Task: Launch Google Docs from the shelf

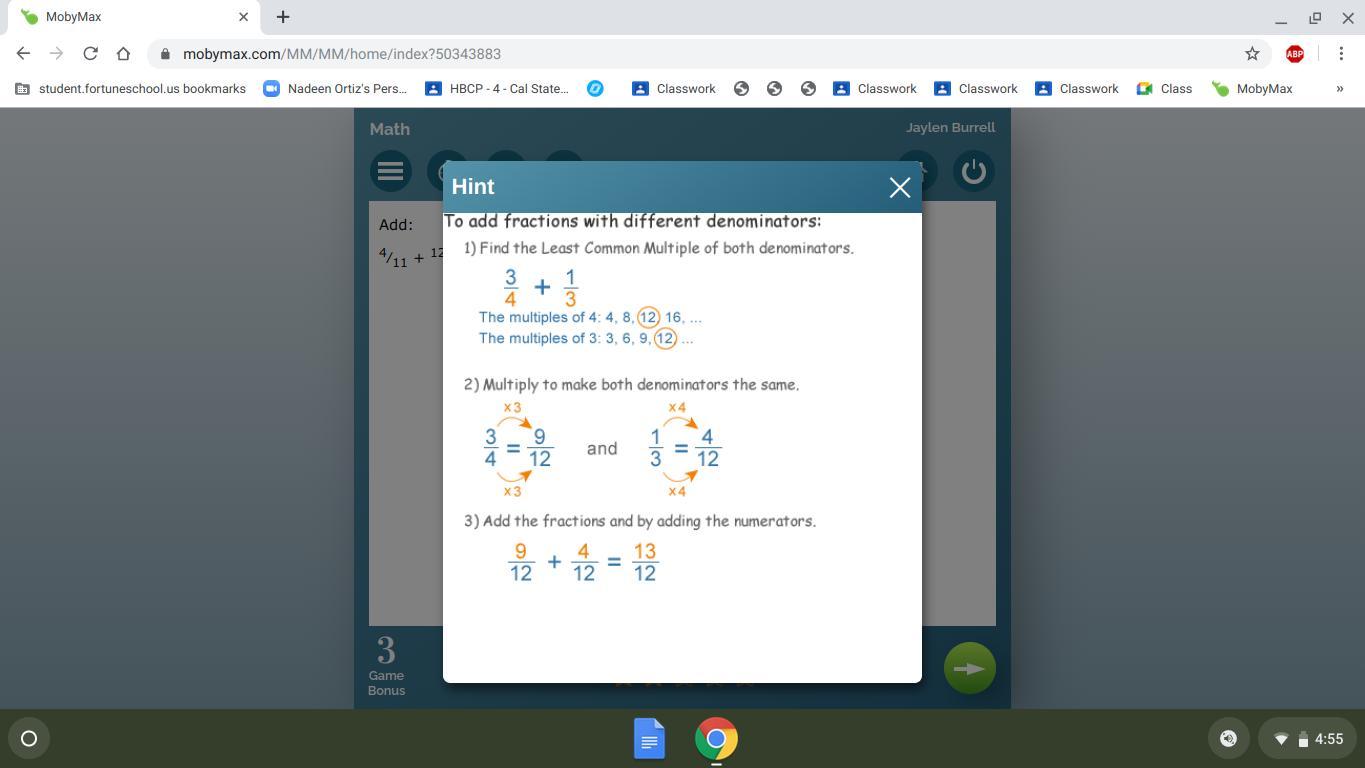Action: pos(649,739)
